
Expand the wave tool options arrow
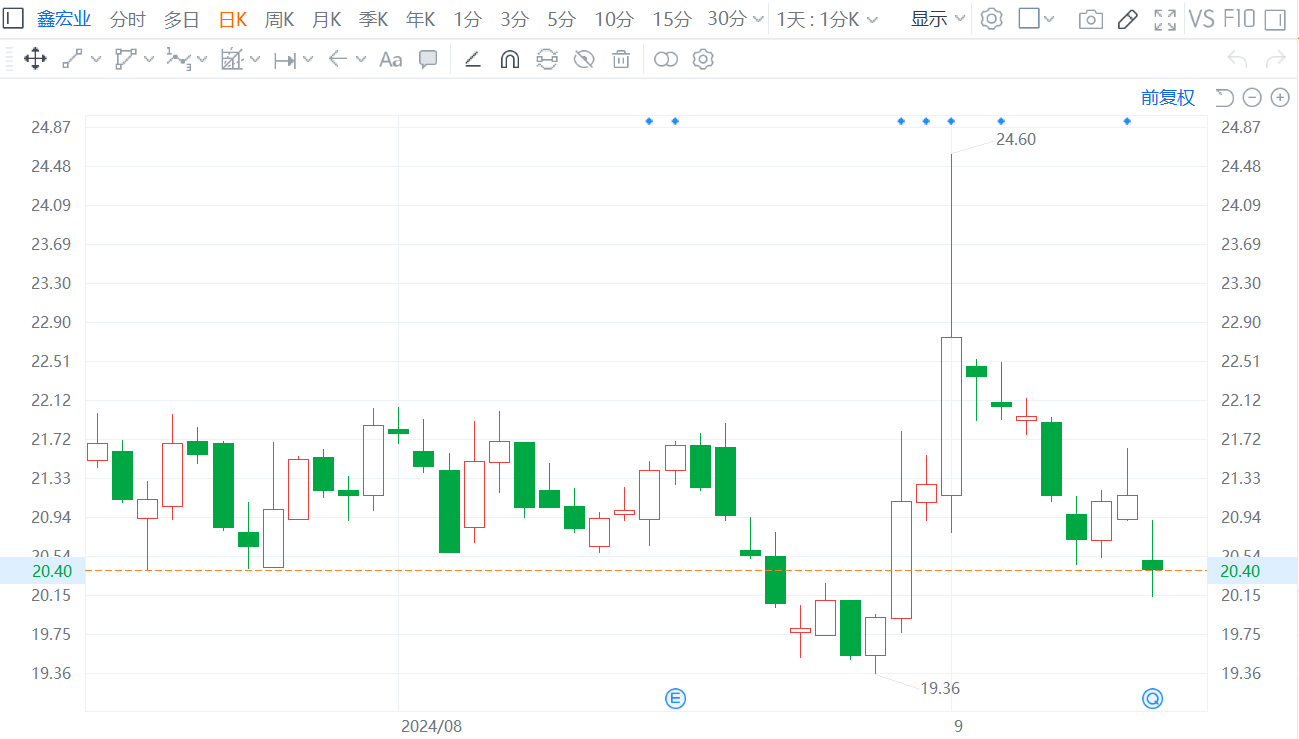[x=202, y=60]
